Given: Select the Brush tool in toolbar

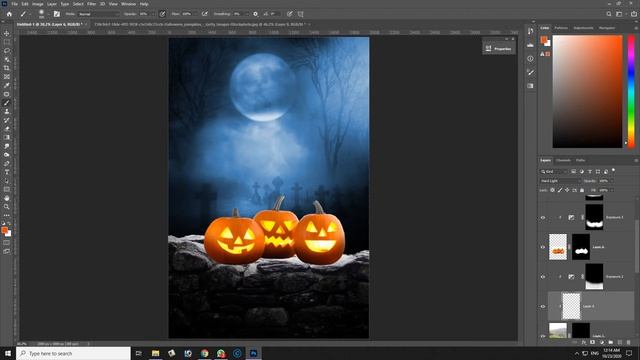Looking at the screenshot, I should tap(7, 103).
